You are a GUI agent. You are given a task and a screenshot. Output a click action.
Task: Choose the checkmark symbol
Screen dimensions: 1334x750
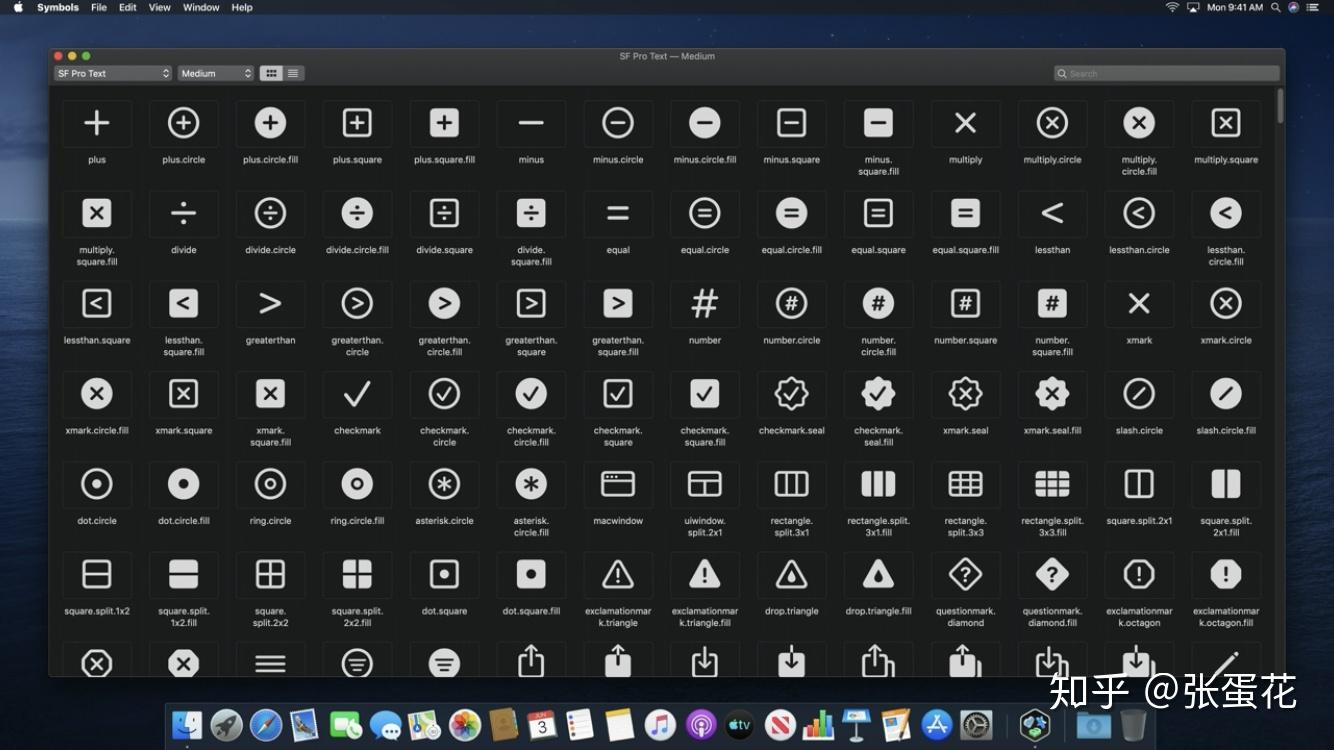pyautogui.click(x=357, y=394)
